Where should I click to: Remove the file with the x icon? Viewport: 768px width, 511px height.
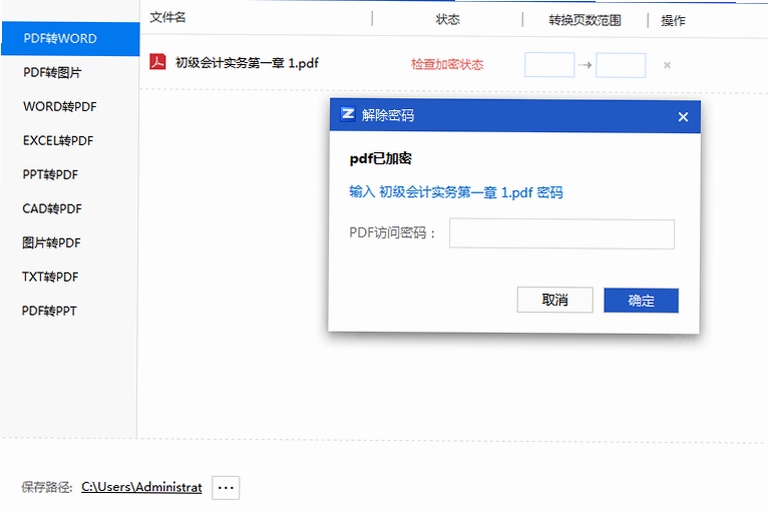coord(667,65)
